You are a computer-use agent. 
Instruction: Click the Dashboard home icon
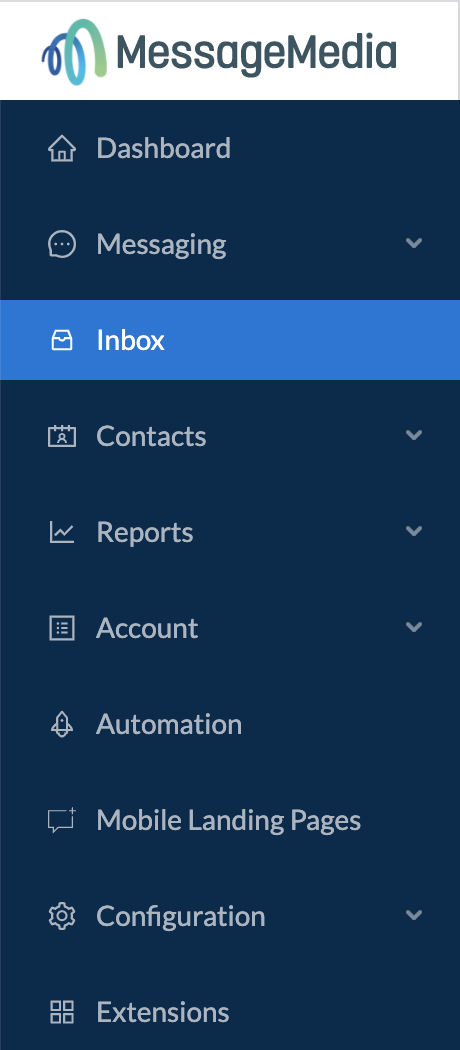click(x=62, y=148)
